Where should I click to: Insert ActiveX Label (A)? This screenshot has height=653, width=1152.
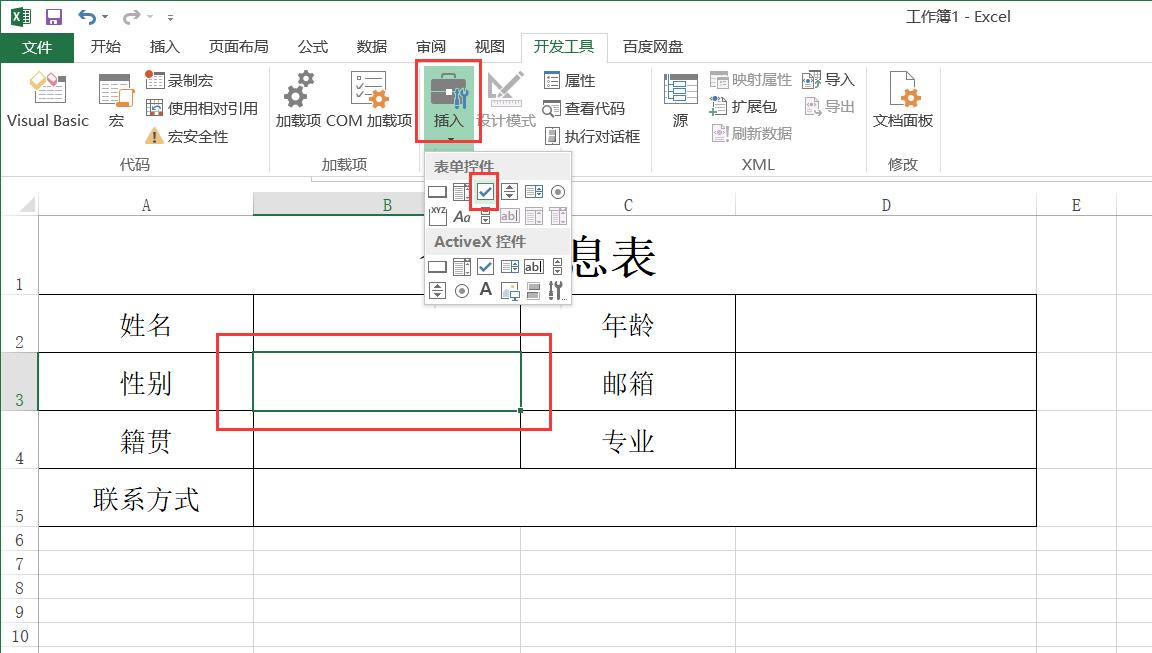coord(485,291)
